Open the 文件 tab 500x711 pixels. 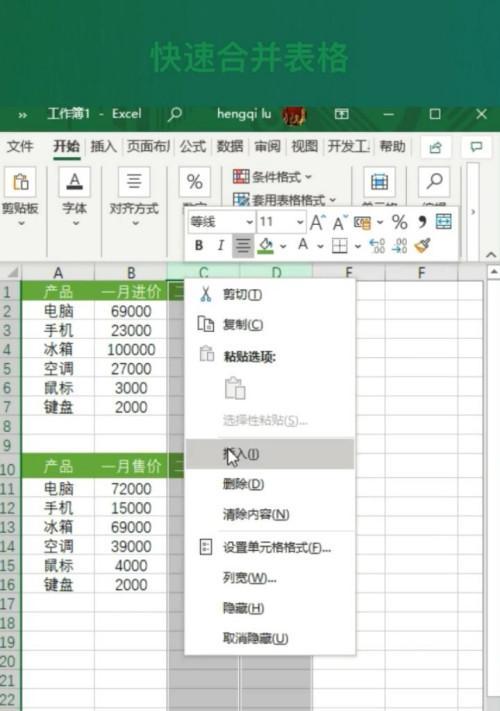tap(20, 146)
